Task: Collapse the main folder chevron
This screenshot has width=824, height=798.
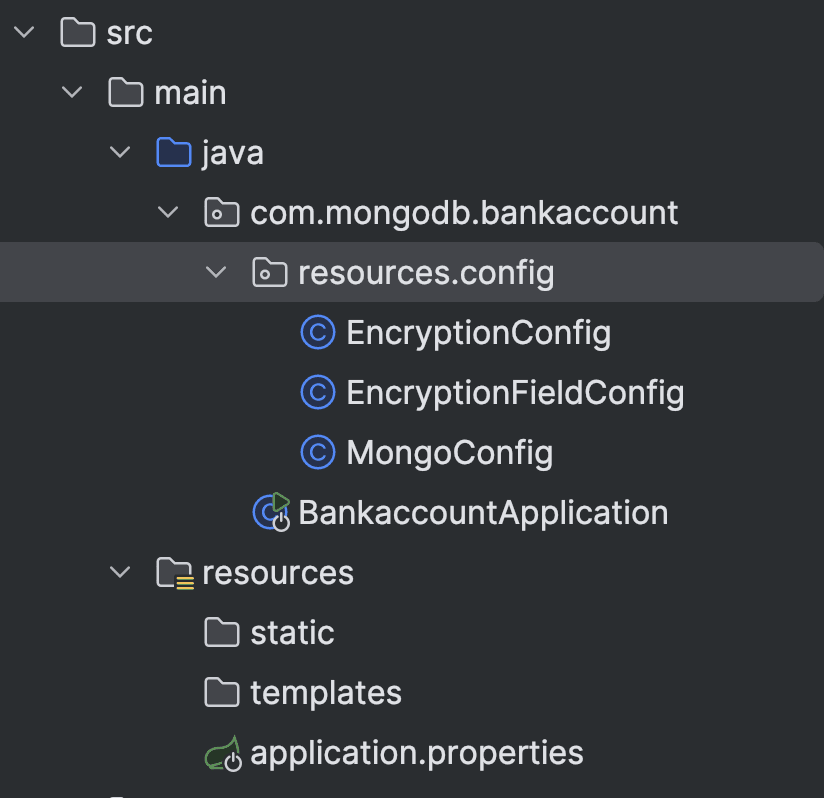Action: [x=72, y=93]
